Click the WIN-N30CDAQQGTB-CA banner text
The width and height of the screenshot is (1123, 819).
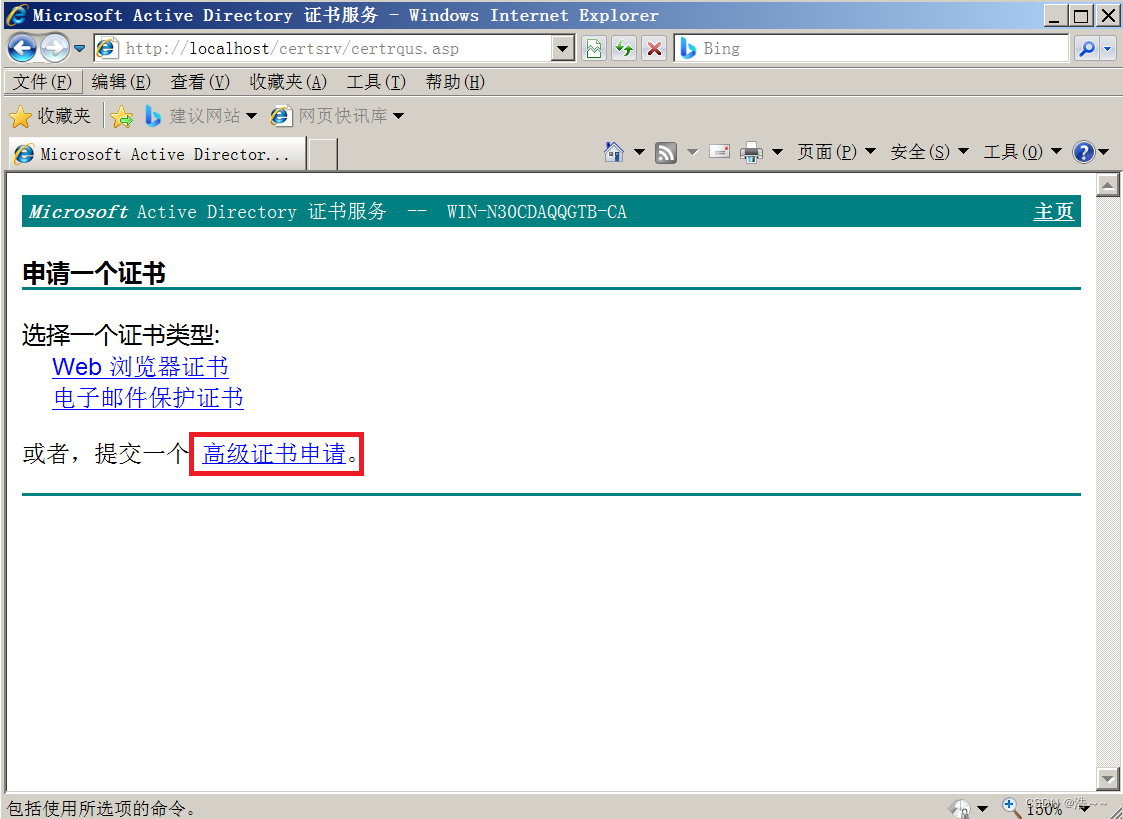536,212
